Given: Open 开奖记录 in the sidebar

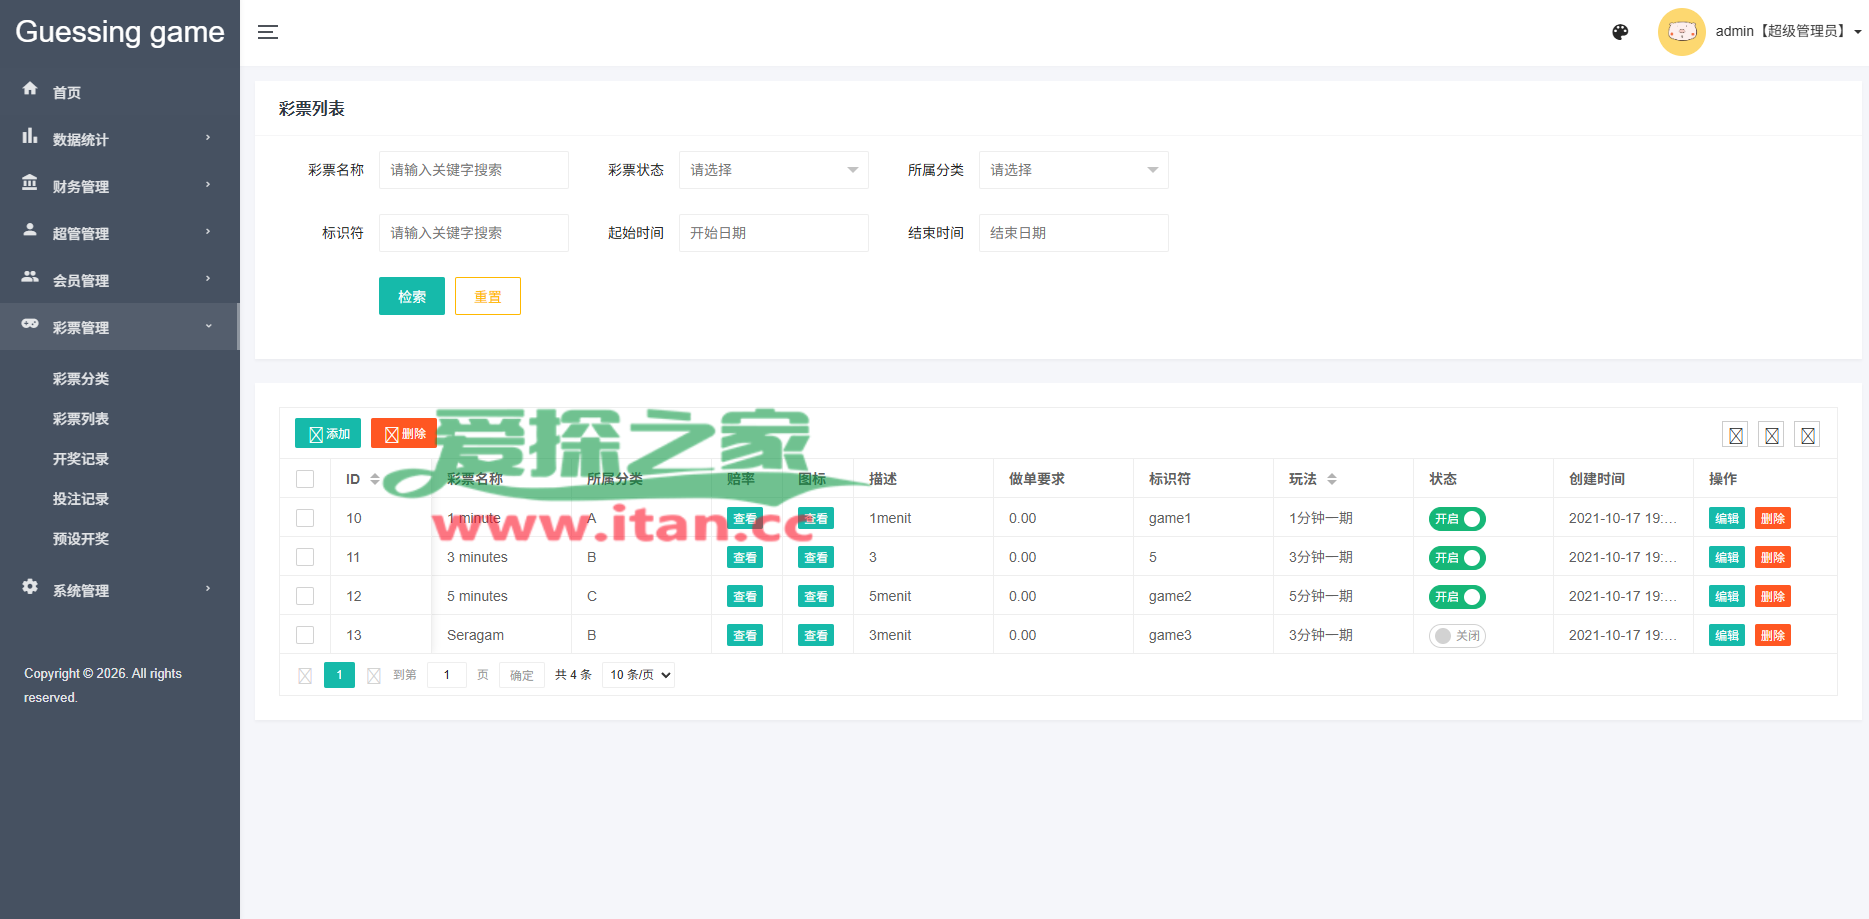Looking at the screenshot, I should click(81, 459).
